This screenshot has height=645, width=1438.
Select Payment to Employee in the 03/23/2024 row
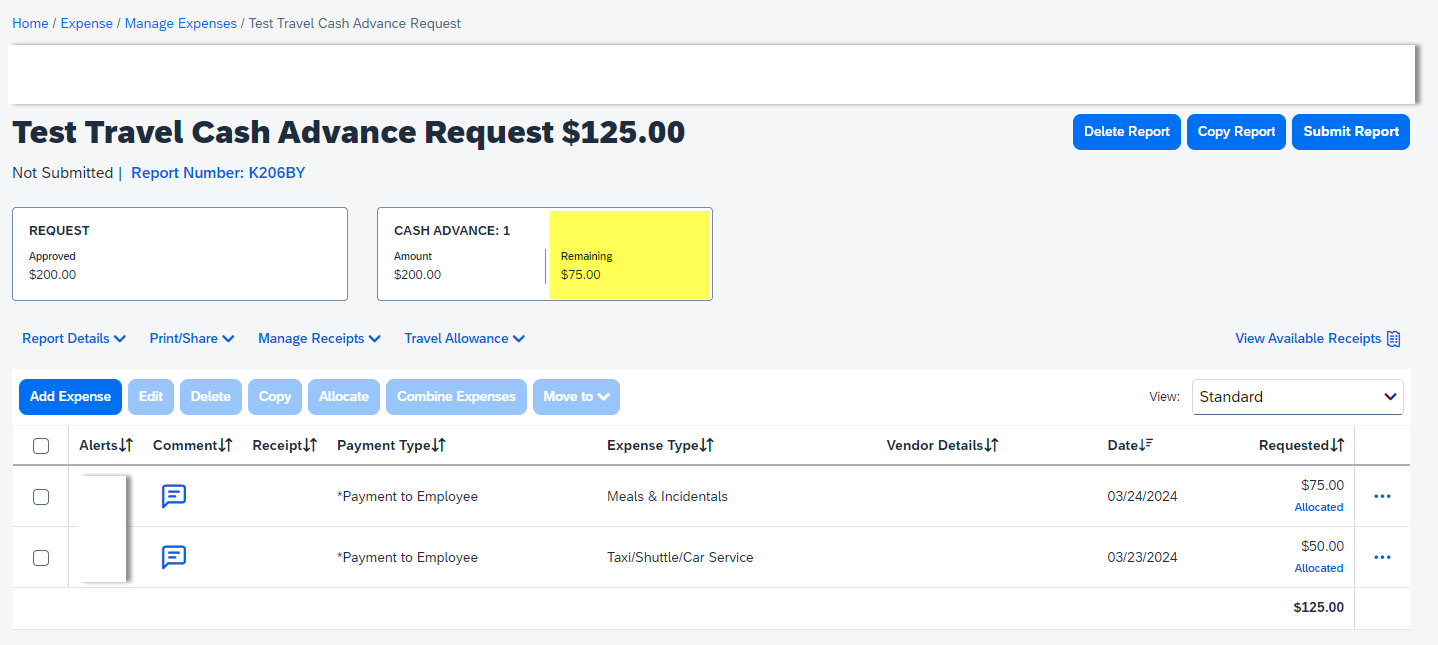(x=407, y=557)
